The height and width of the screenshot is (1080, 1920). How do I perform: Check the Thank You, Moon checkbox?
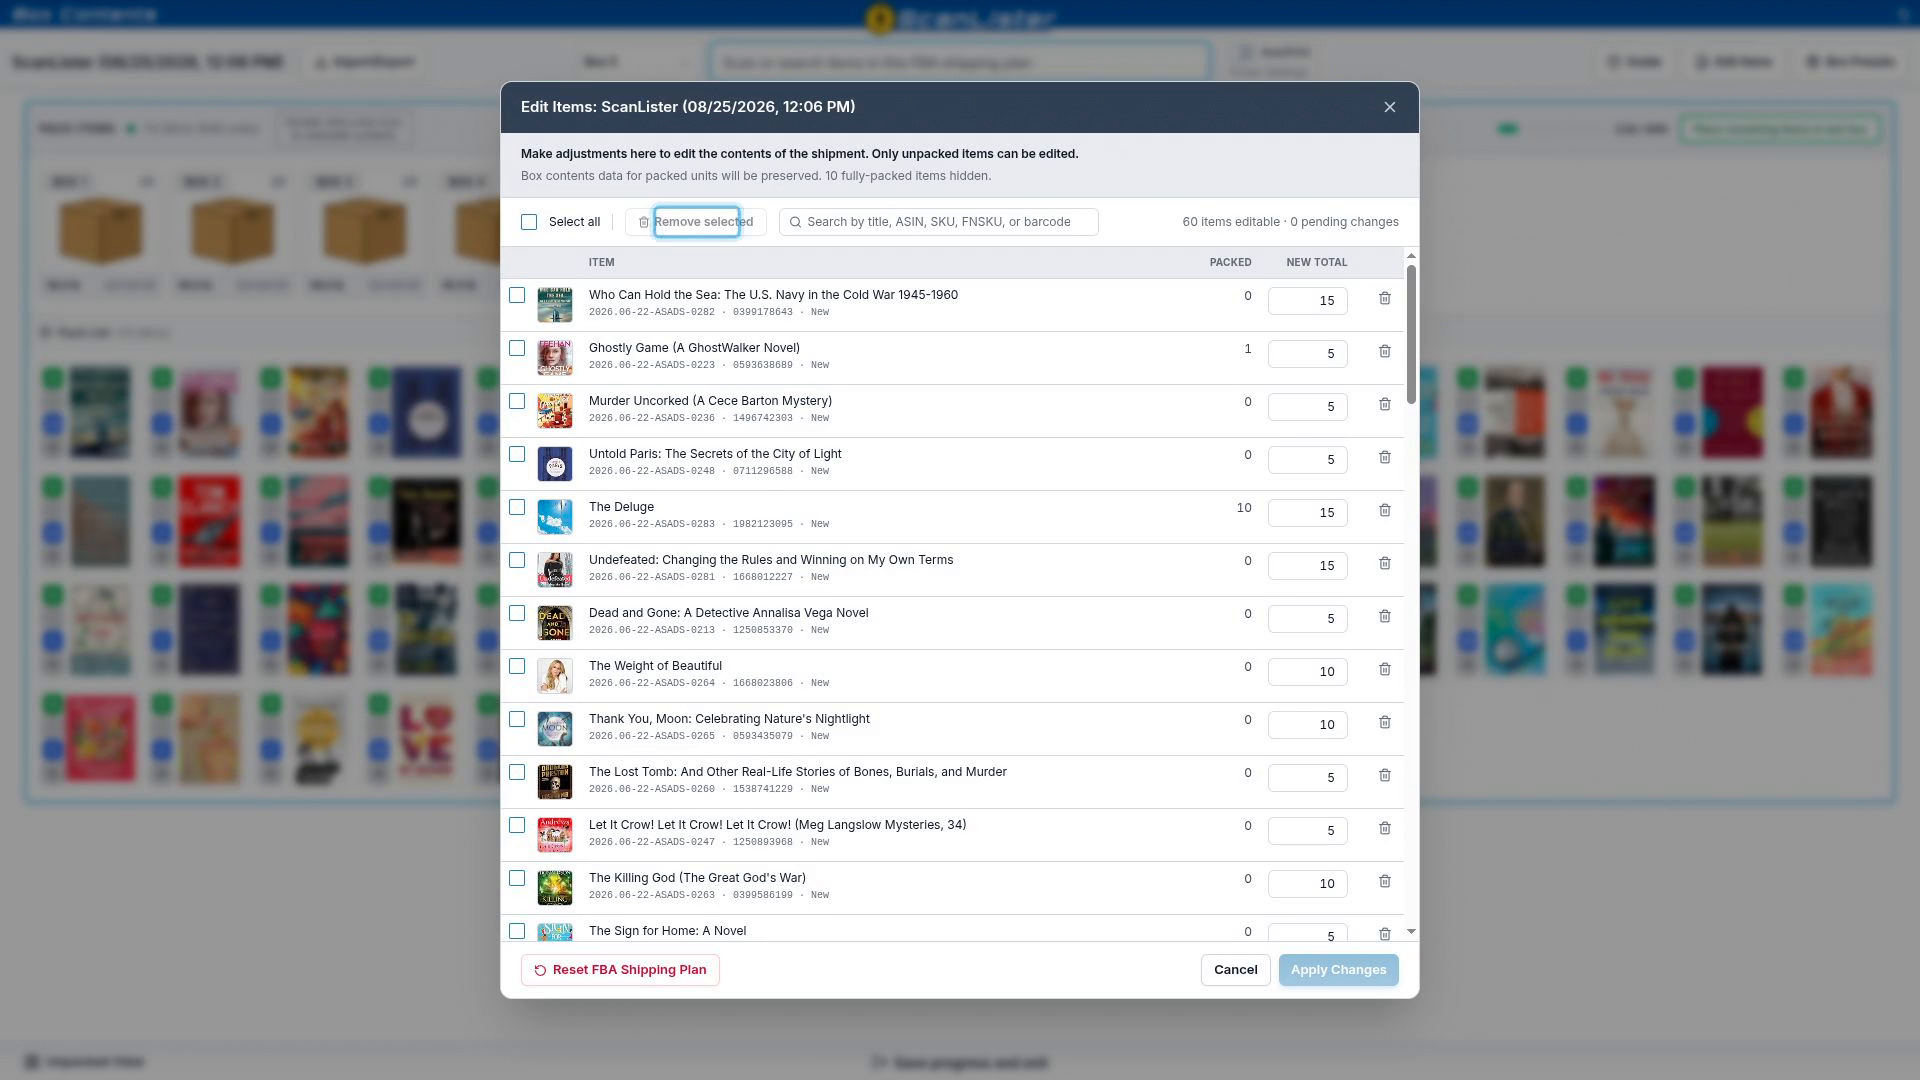(517, 719)
